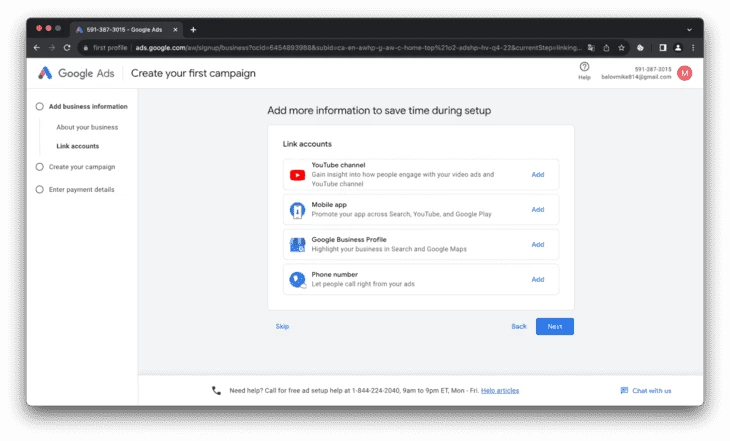
Task: Click the phone icon in footer
Action: pyautogui.click(x=216, y=390)
